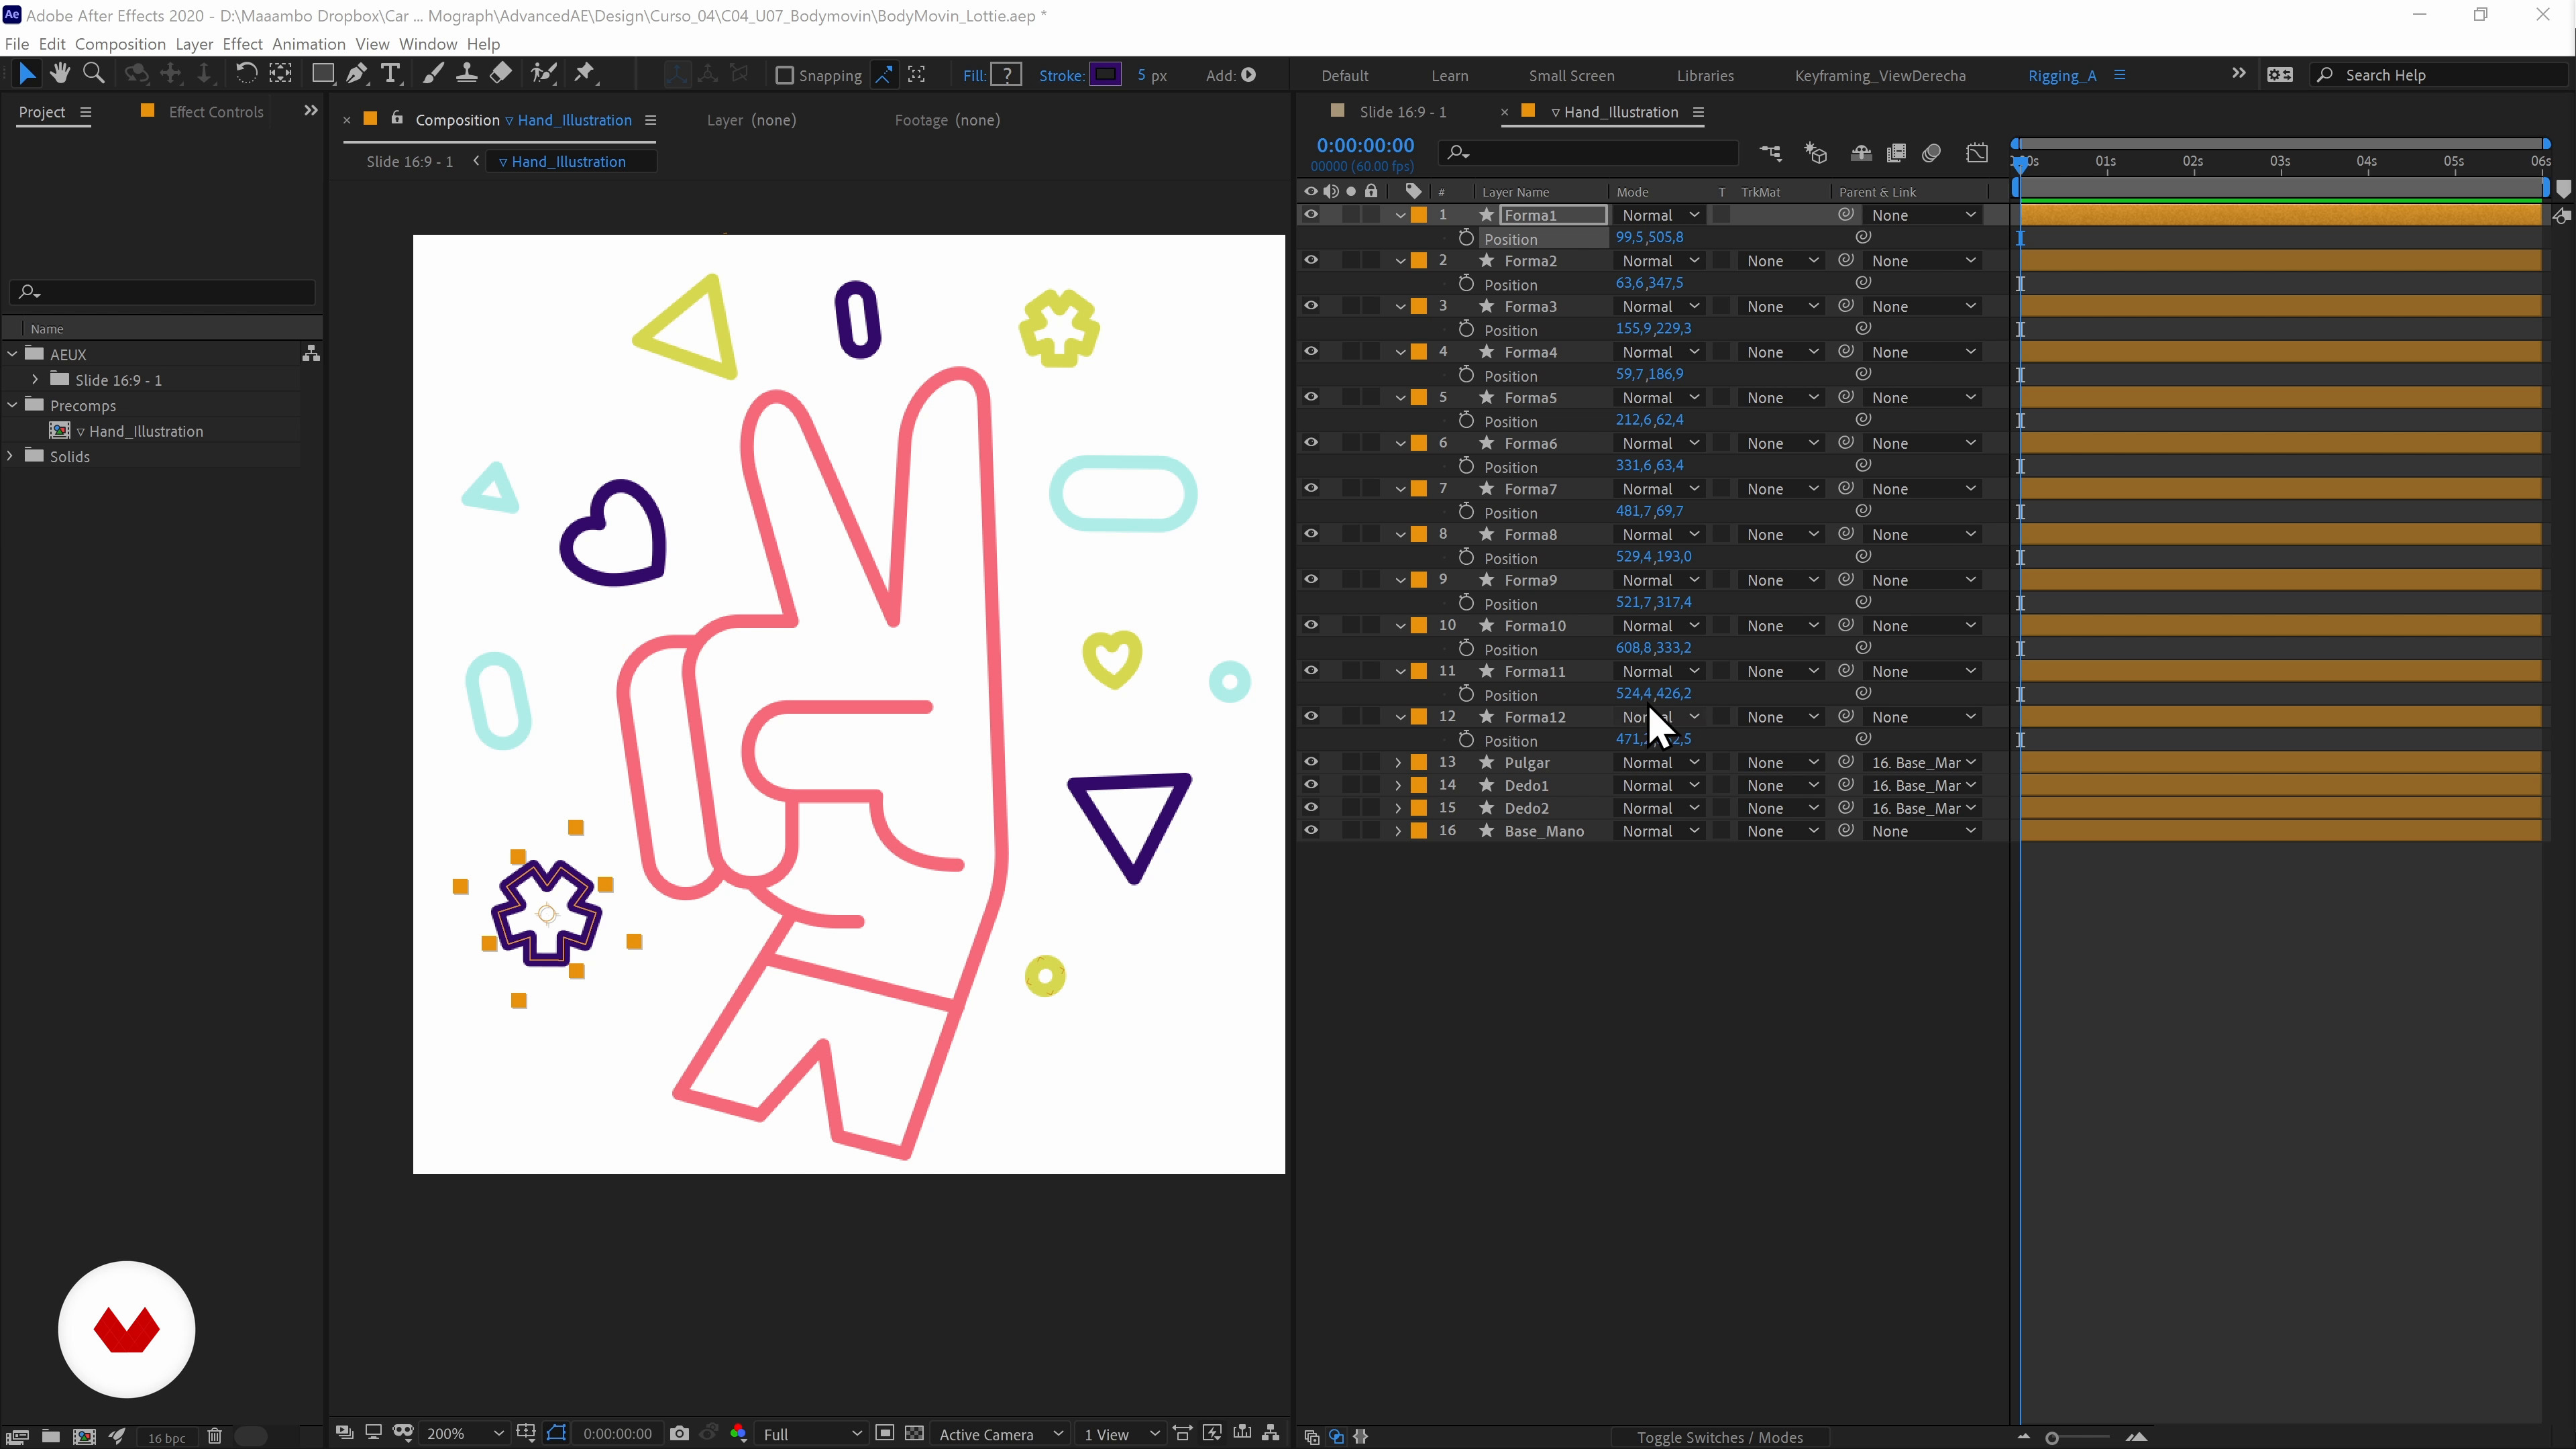Open the Stroke color swatch
This screenshot has width=2576, height=1449.
tap(1105, 75)
